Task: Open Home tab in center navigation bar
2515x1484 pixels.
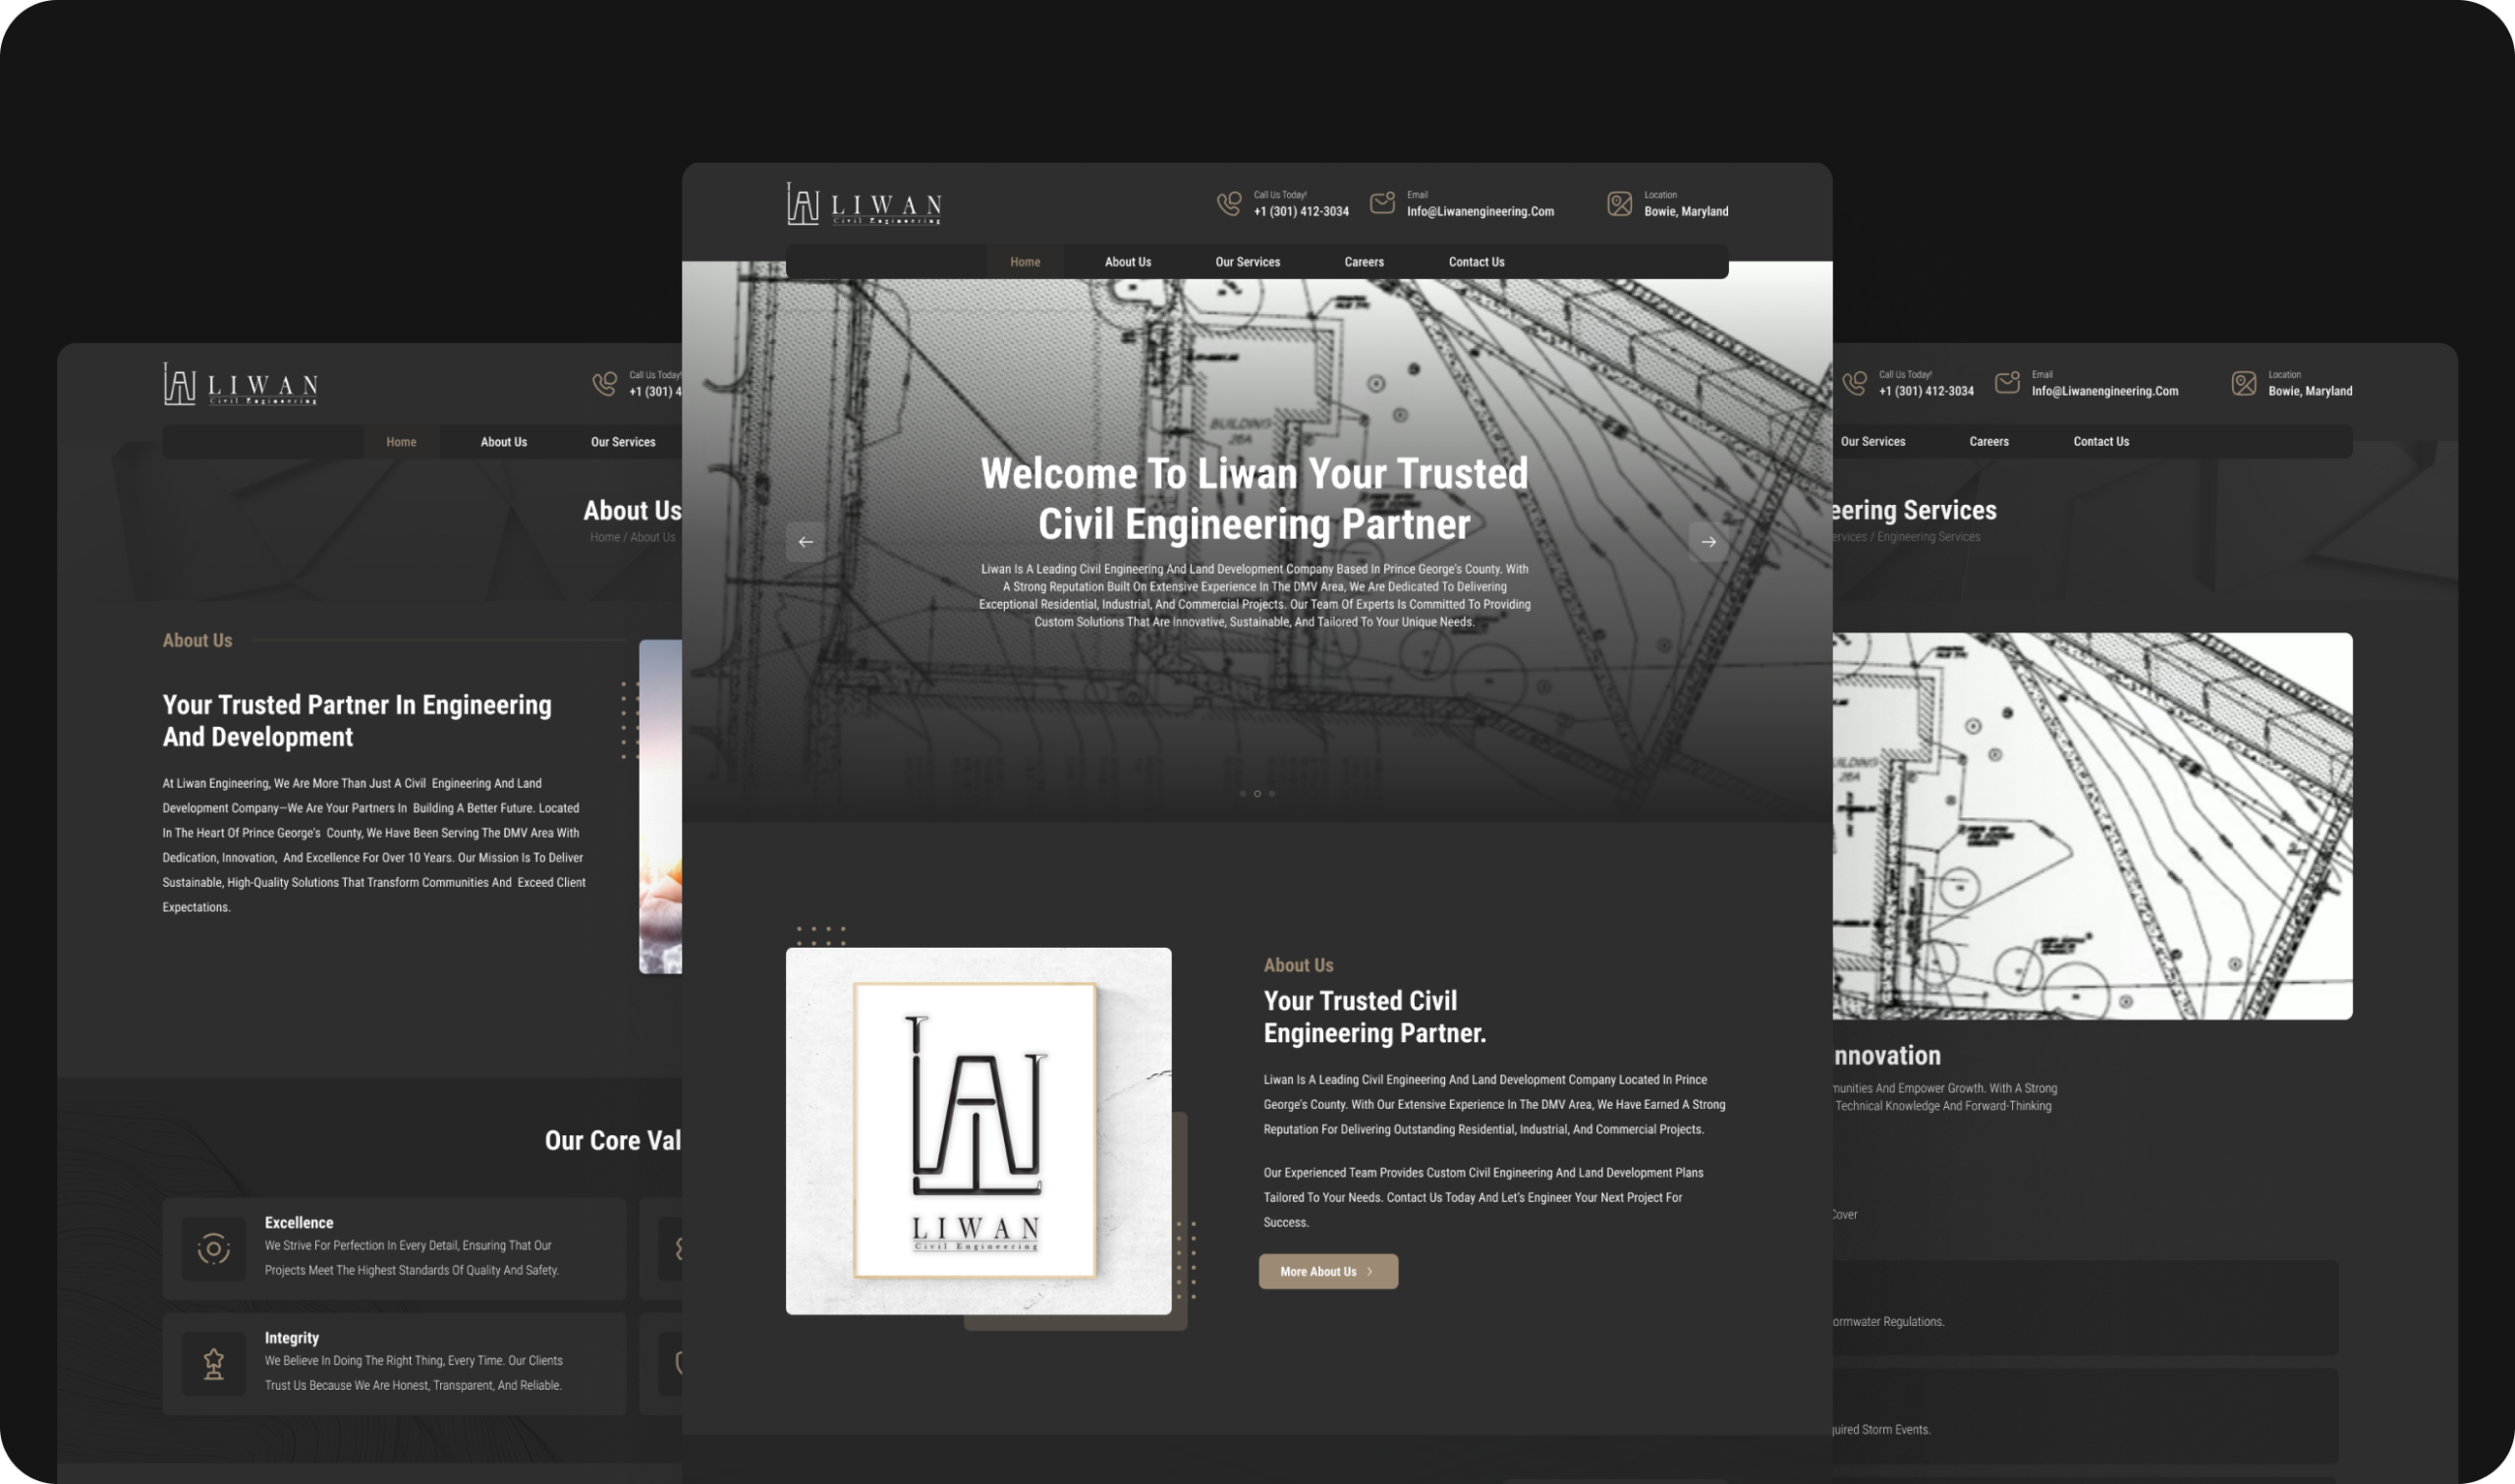Action: tap(1025, 262)
